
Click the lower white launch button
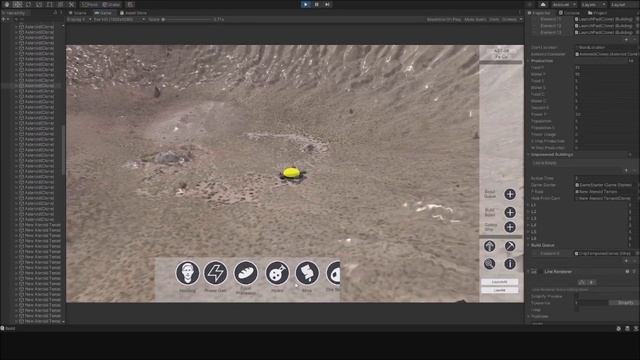(x=500, y=290)
